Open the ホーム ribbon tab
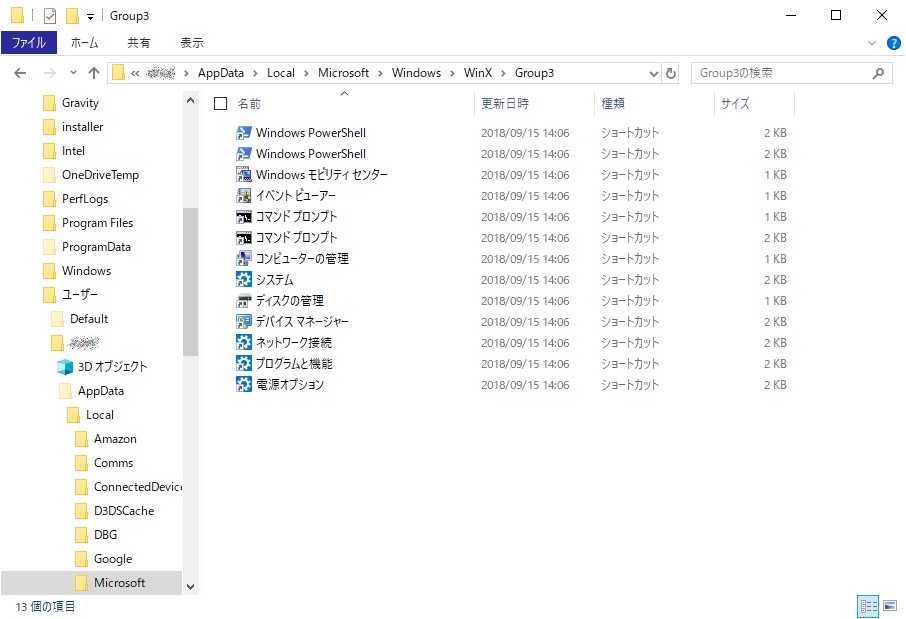Screen dimensions: 906x619 [x=84, y=43]
